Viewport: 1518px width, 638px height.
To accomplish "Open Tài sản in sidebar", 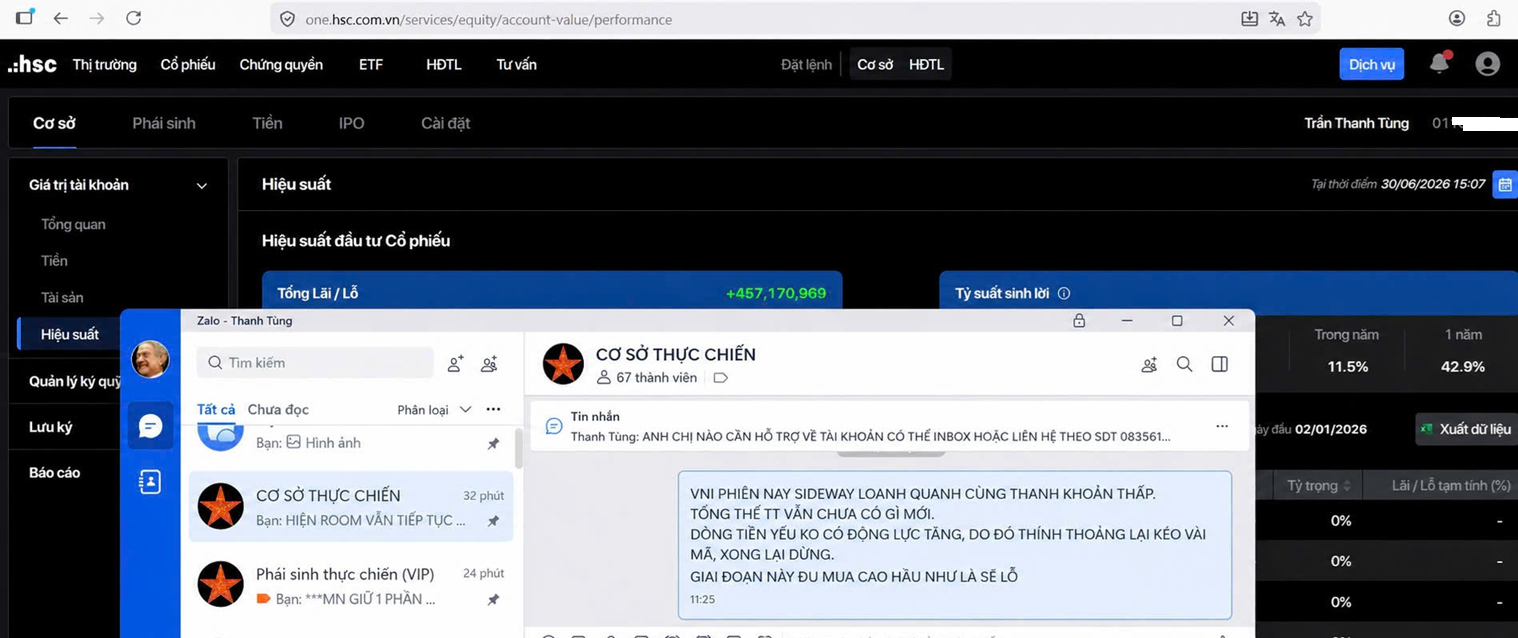I will [62, 297].
